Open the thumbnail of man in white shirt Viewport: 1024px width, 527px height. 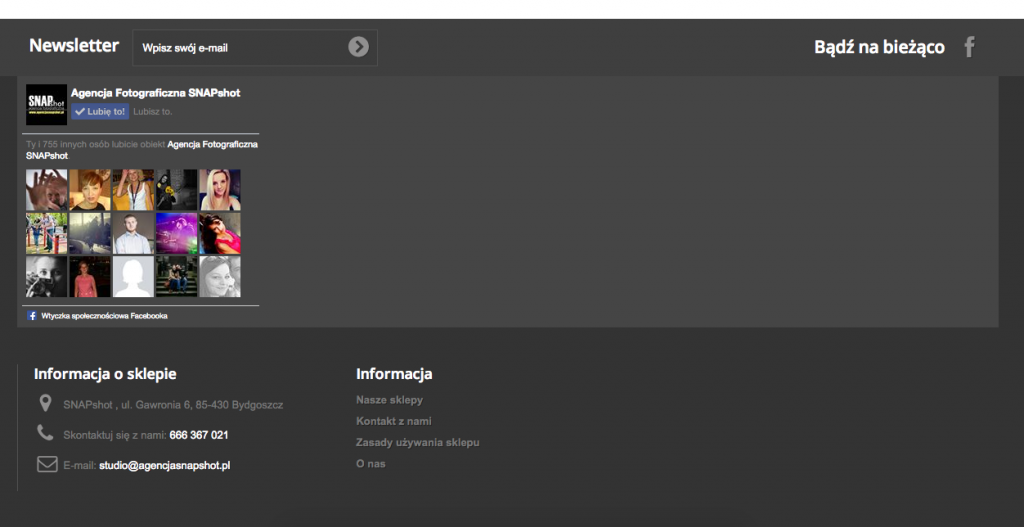click(133, 233)
